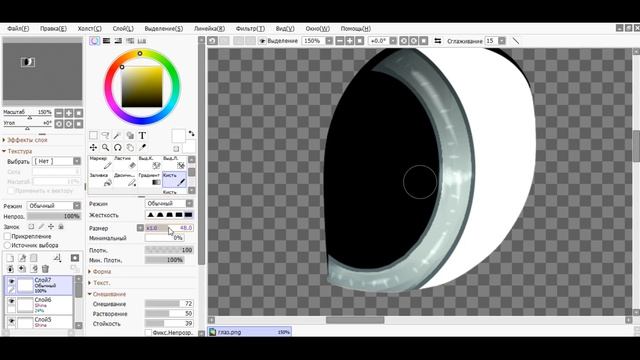Screen dimensions: 640x360
Task: Click Размер multiplier button
Action: [x=140, y=228]
